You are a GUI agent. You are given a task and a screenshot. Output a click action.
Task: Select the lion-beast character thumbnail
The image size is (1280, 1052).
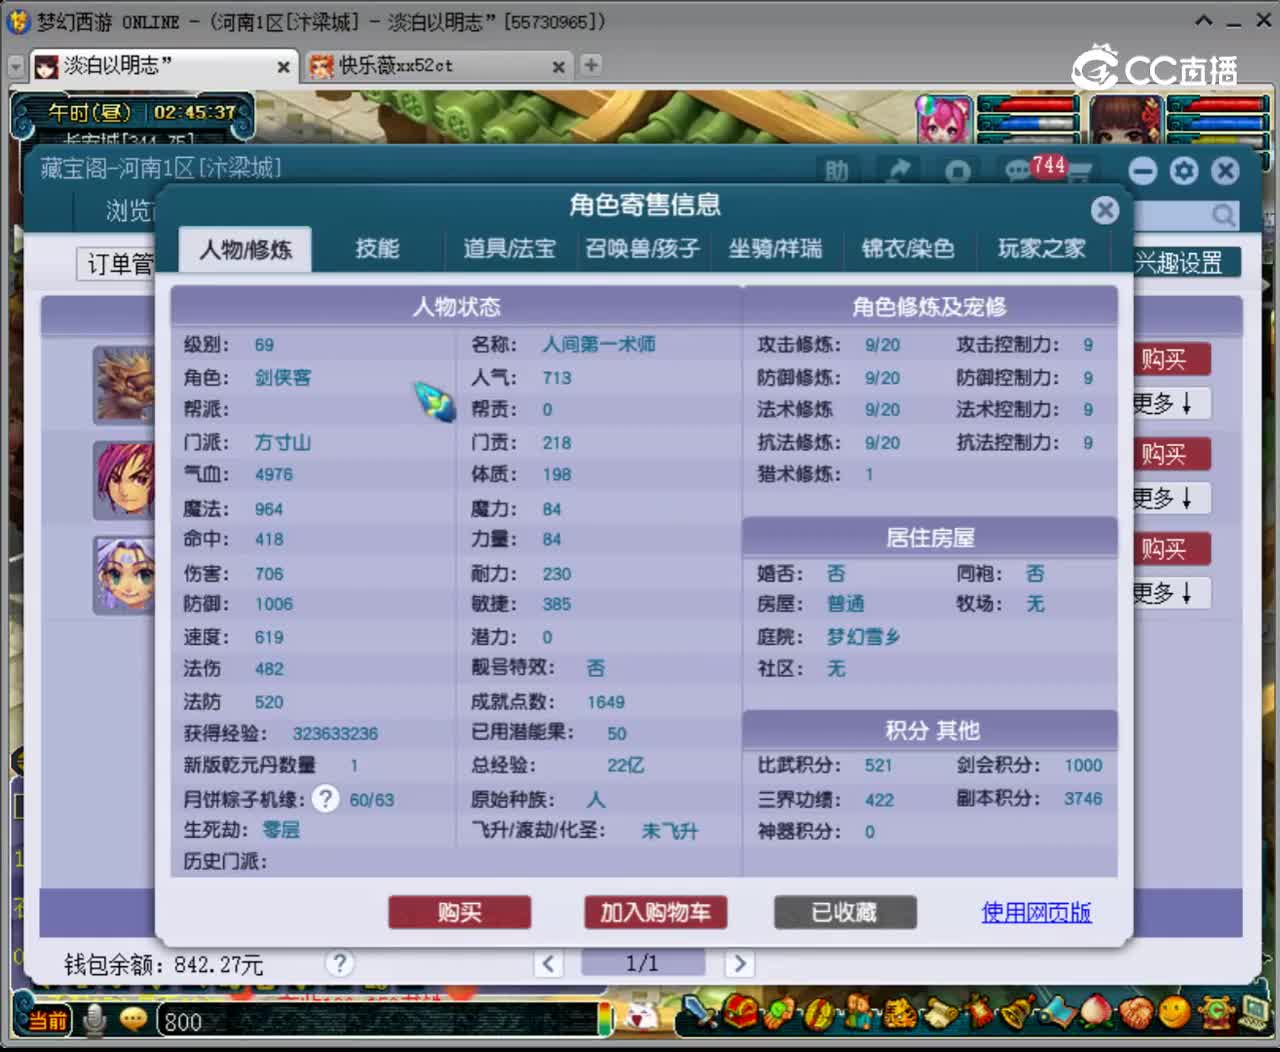pos(124,385)
